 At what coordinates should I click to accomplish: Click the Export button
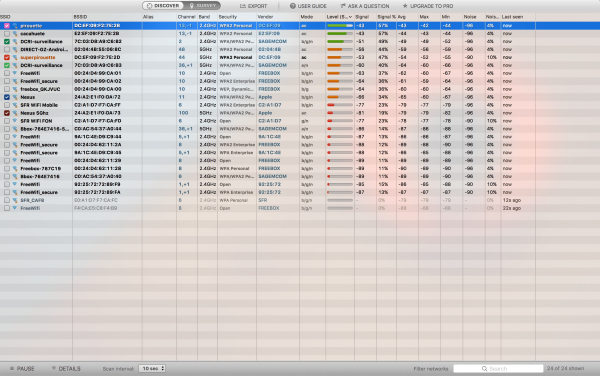(x=253, y=6)
